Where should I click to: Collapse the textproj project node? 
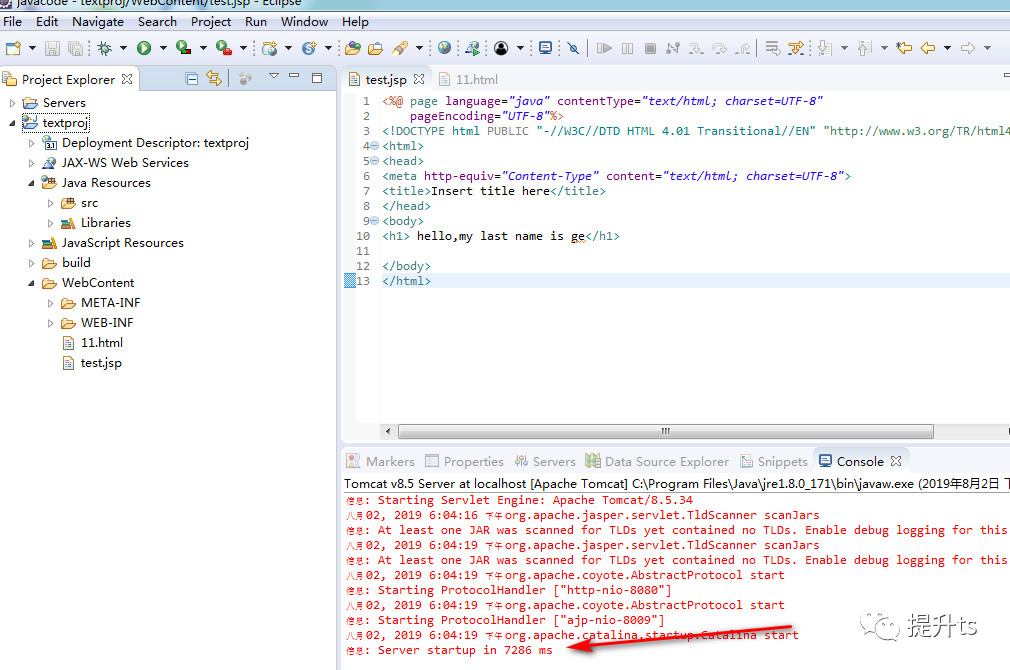(x=12, y=123)
